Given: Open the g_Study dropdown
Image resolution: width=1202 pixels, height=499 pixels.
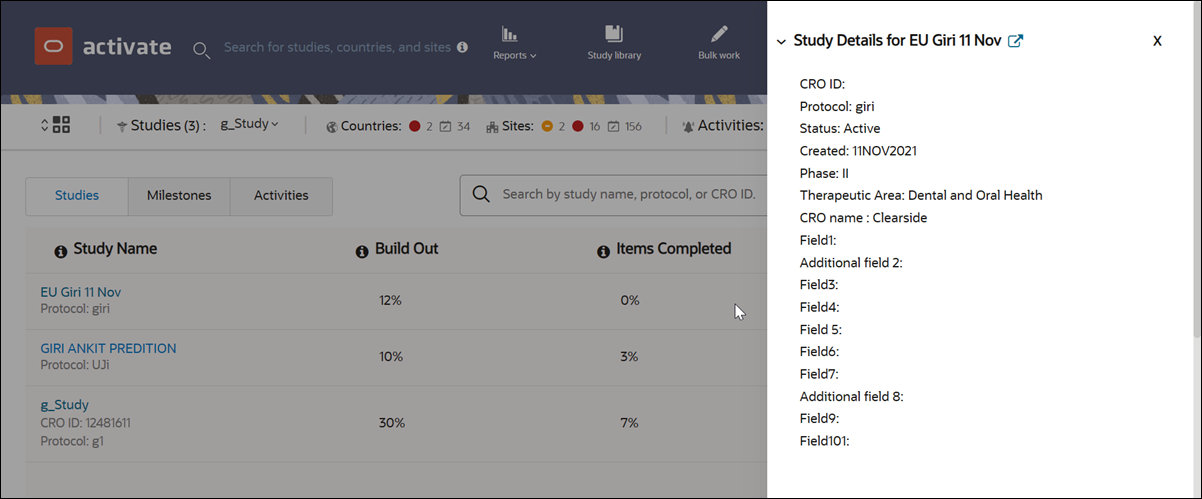Looking at the screenshot, I should pos(249,125).
